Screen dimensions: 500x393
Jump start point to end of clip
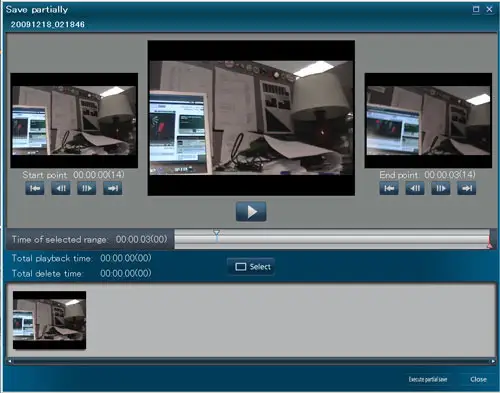(x=113, y=188)
